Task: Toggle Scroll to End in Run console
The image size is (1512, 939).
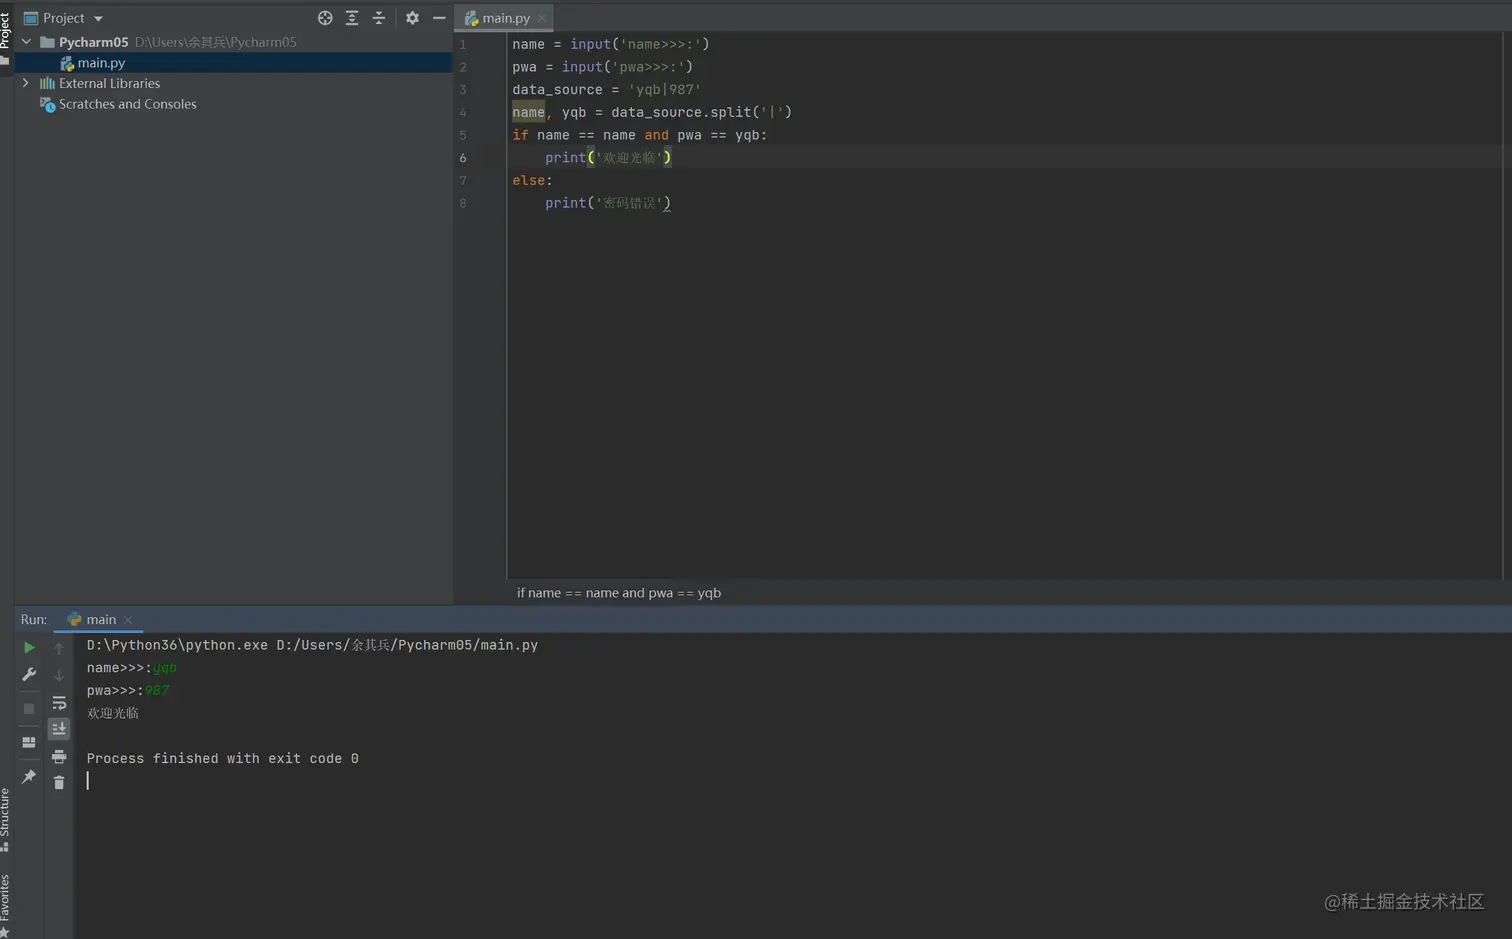Action: click(59, 729)
